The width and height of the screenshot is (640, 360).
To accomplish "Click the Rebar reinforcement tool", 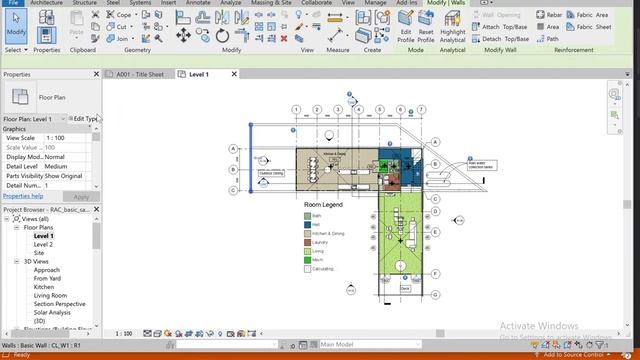I will tap(549, 15).
